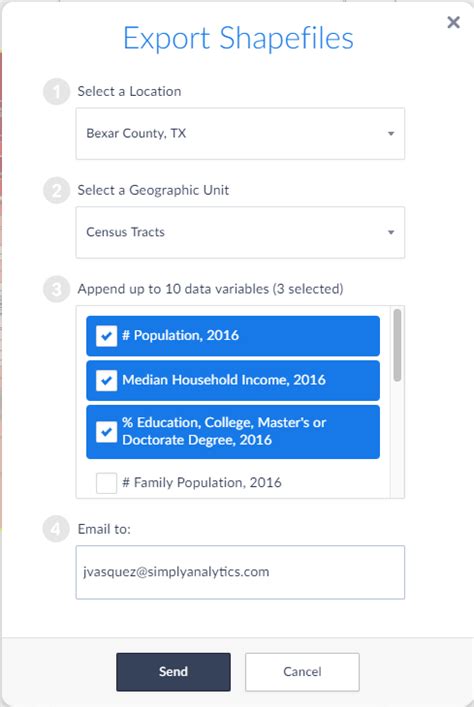This screenshot has height=707, width=474.
Task: Click the Send button
Action: (173, 672)
